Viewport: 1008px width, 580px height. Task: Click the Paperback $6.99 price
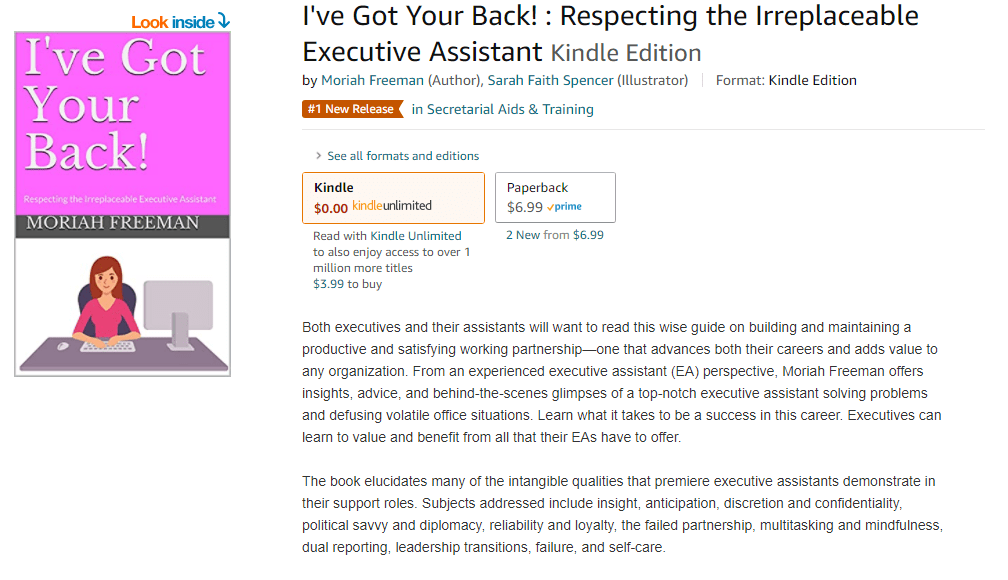tap(524, 208)
